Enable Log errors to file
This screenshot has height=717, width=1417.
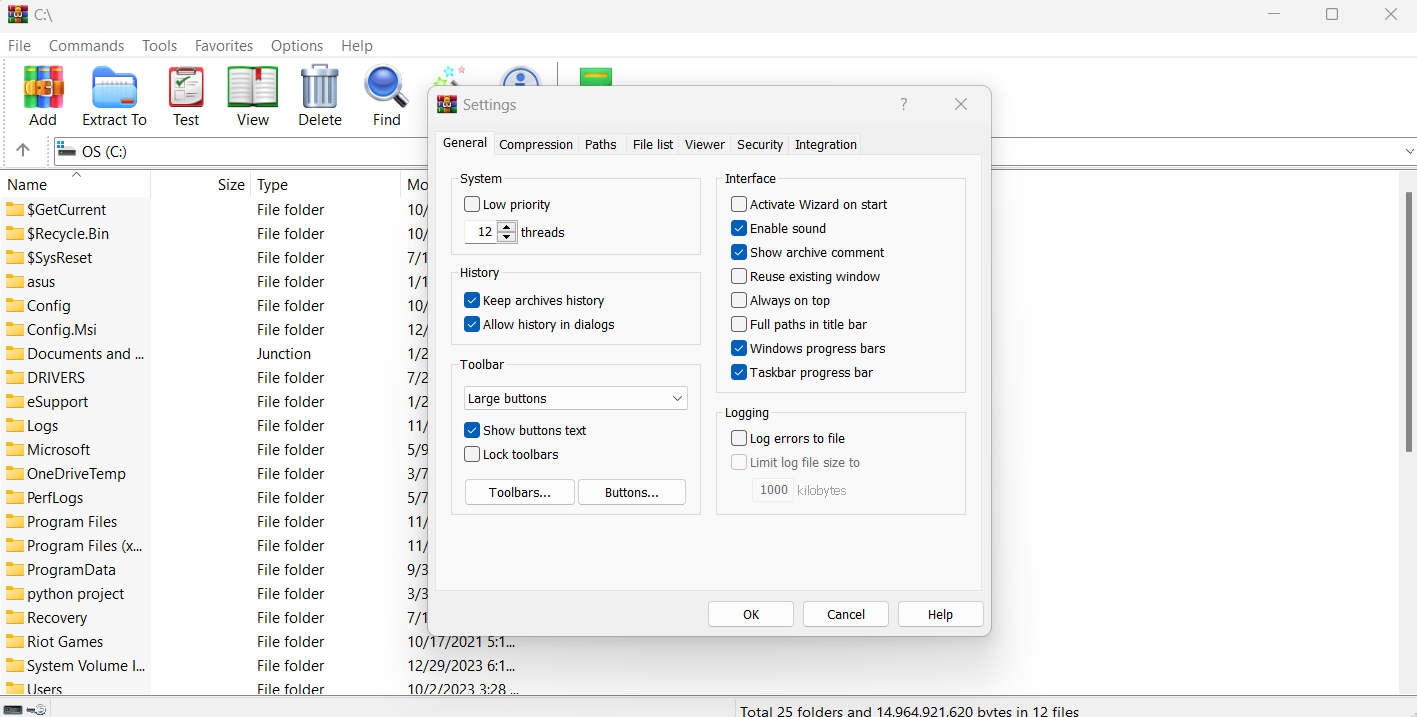coord(738,437)
